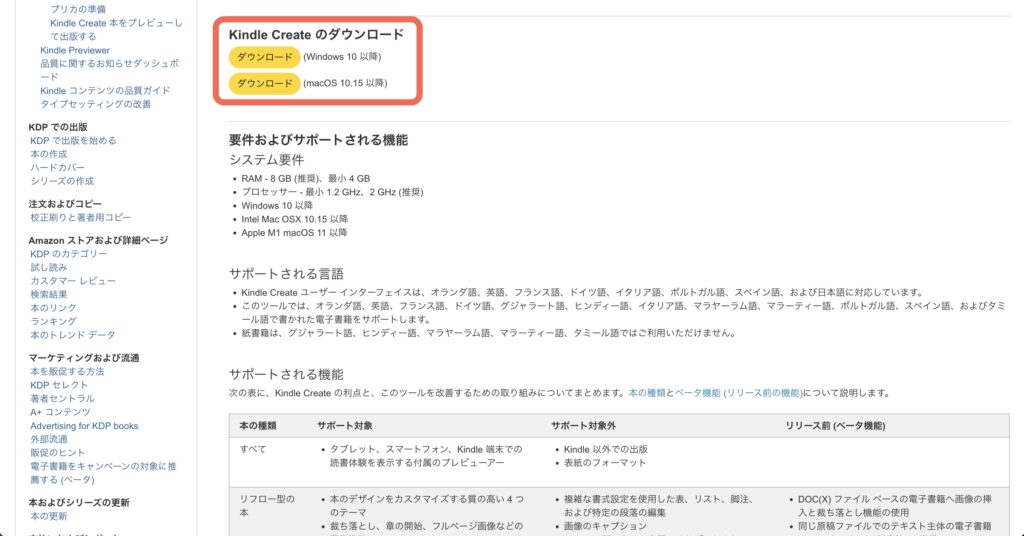Open KDP で出版を始める link
Image resolution: width=1024 pixels, height=536 pixels.
point(73,140)
